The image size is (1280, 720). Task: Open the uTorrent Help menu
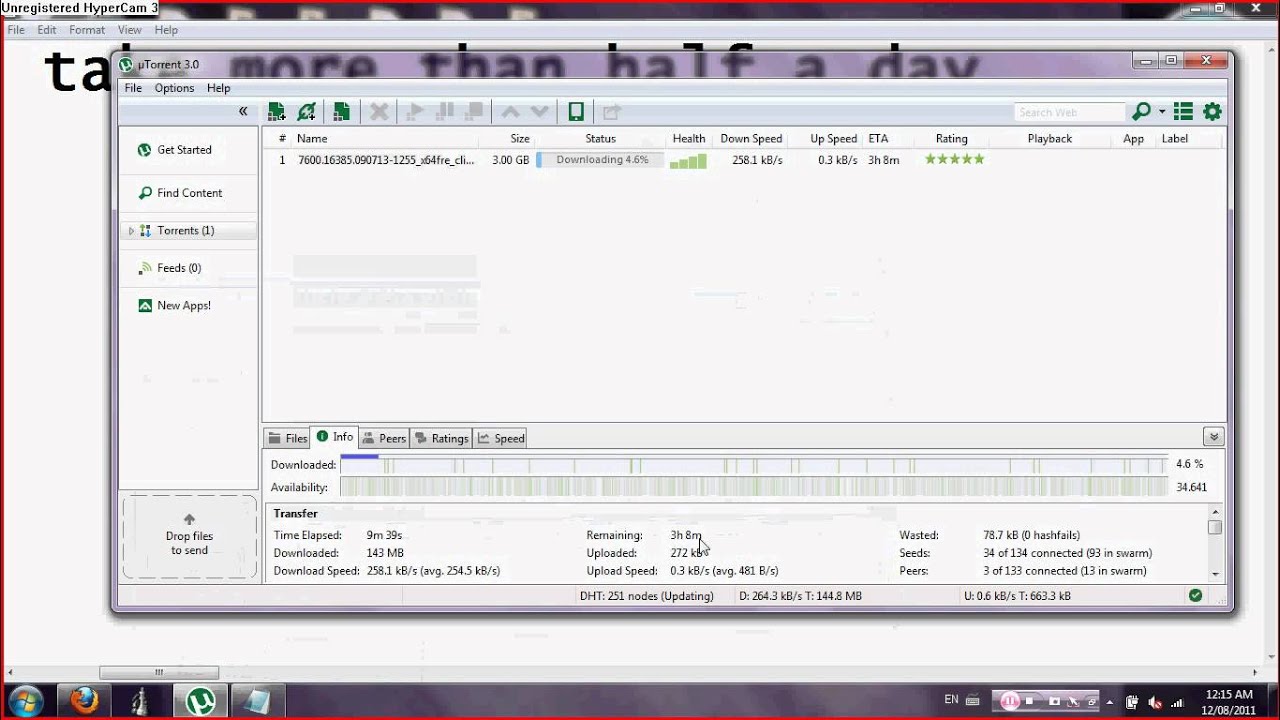(x=218, y=88)
